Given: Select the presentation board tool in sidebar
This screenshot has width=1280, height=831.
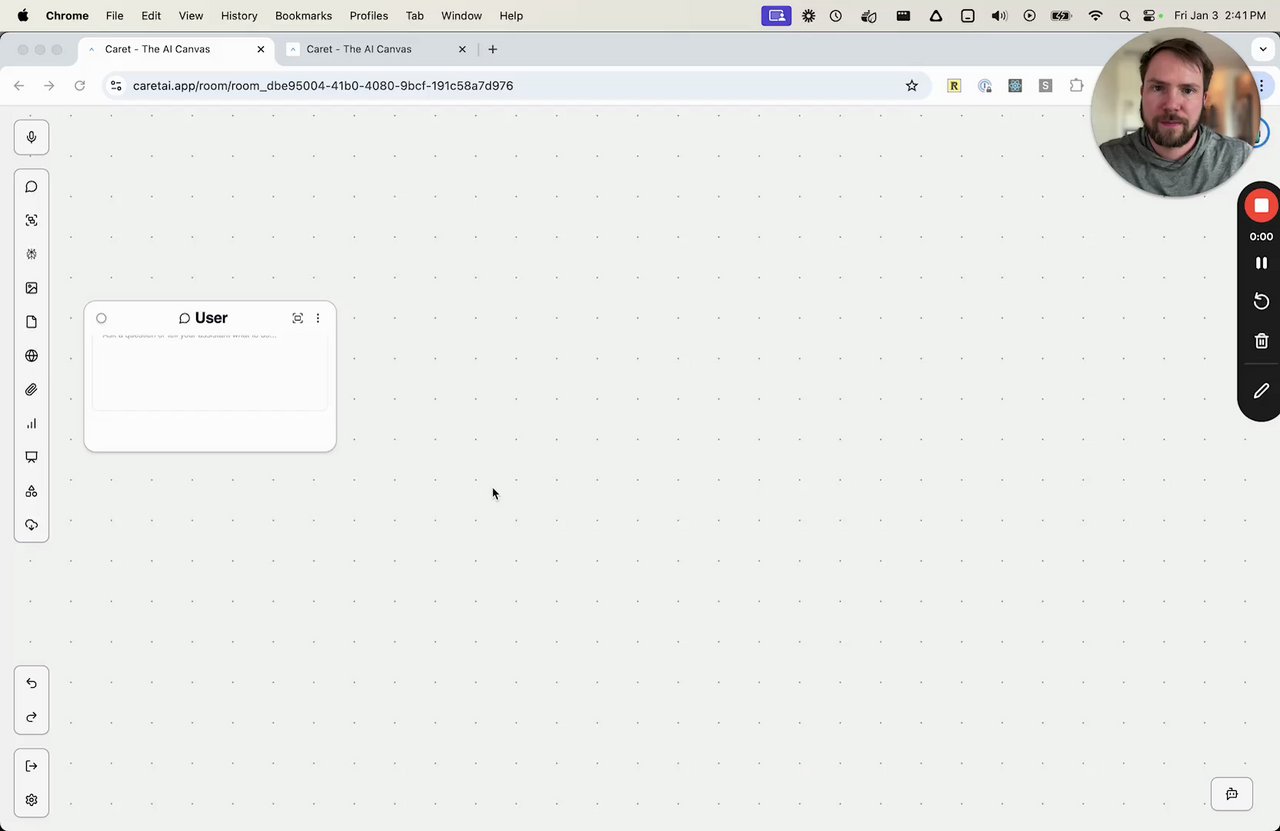Looking at the screenshot, I should tap(31, 457).
